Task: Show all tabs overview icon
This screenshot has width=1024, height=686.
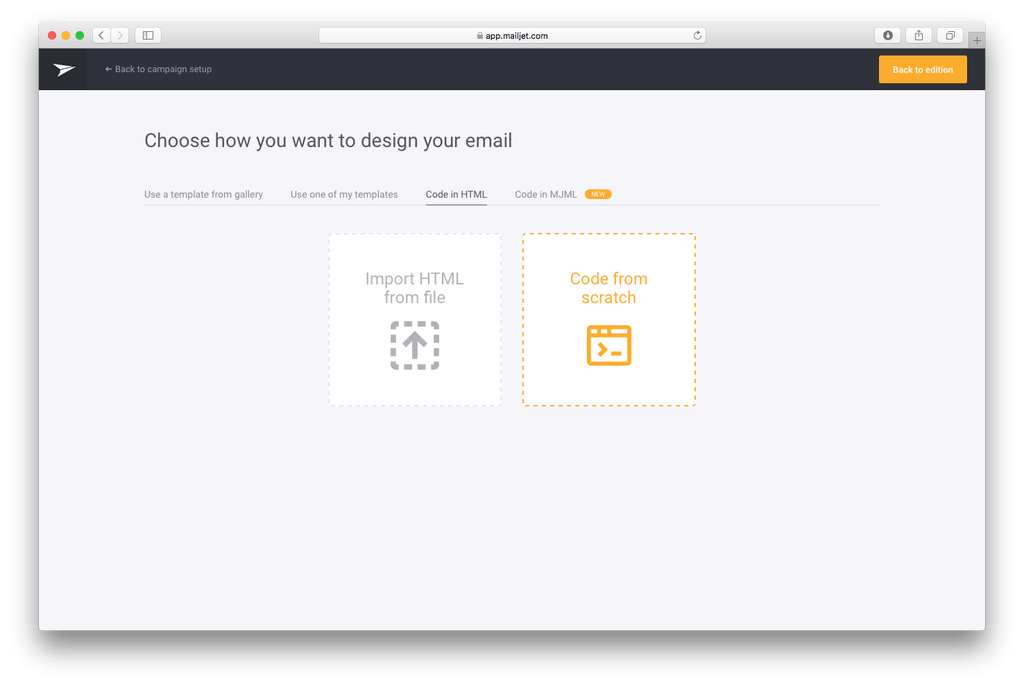Action: pos(950,35)
